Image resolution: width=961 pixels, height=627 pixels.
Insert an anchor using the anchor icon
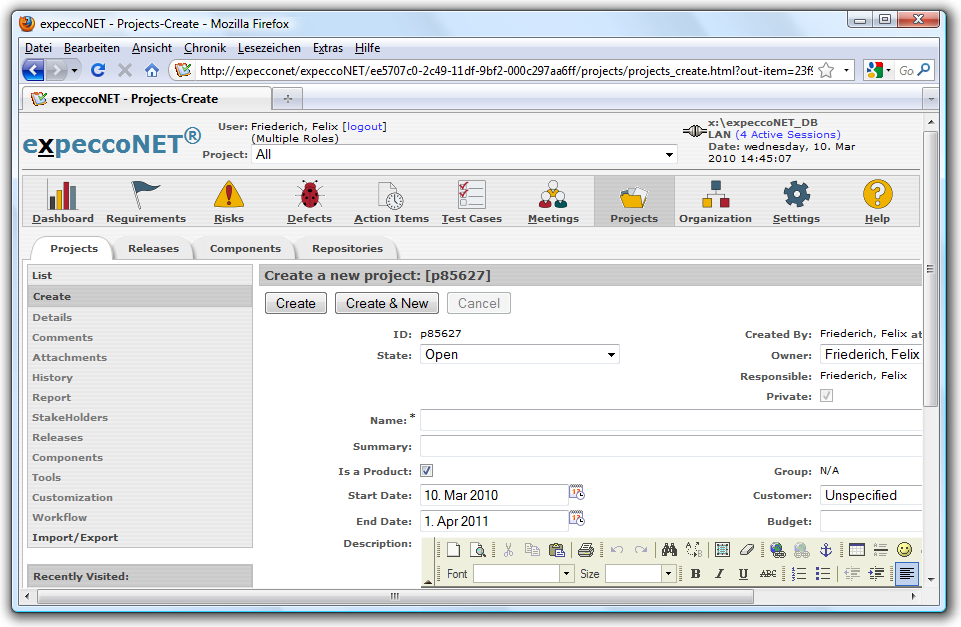pyautogui.click(x=826, y=549)
